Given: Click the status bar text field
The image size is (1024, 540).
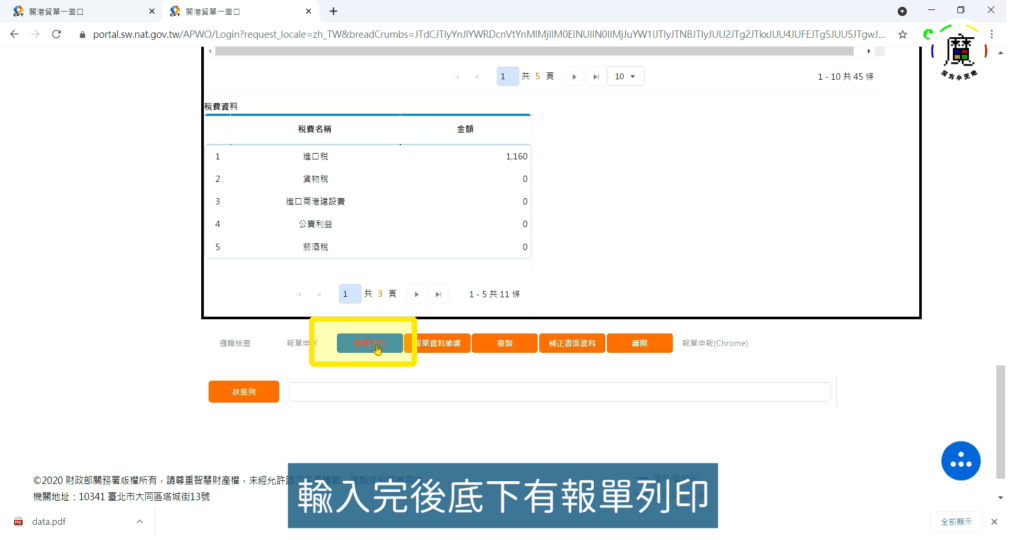Looking at the screenshot, I should [560, 392].
